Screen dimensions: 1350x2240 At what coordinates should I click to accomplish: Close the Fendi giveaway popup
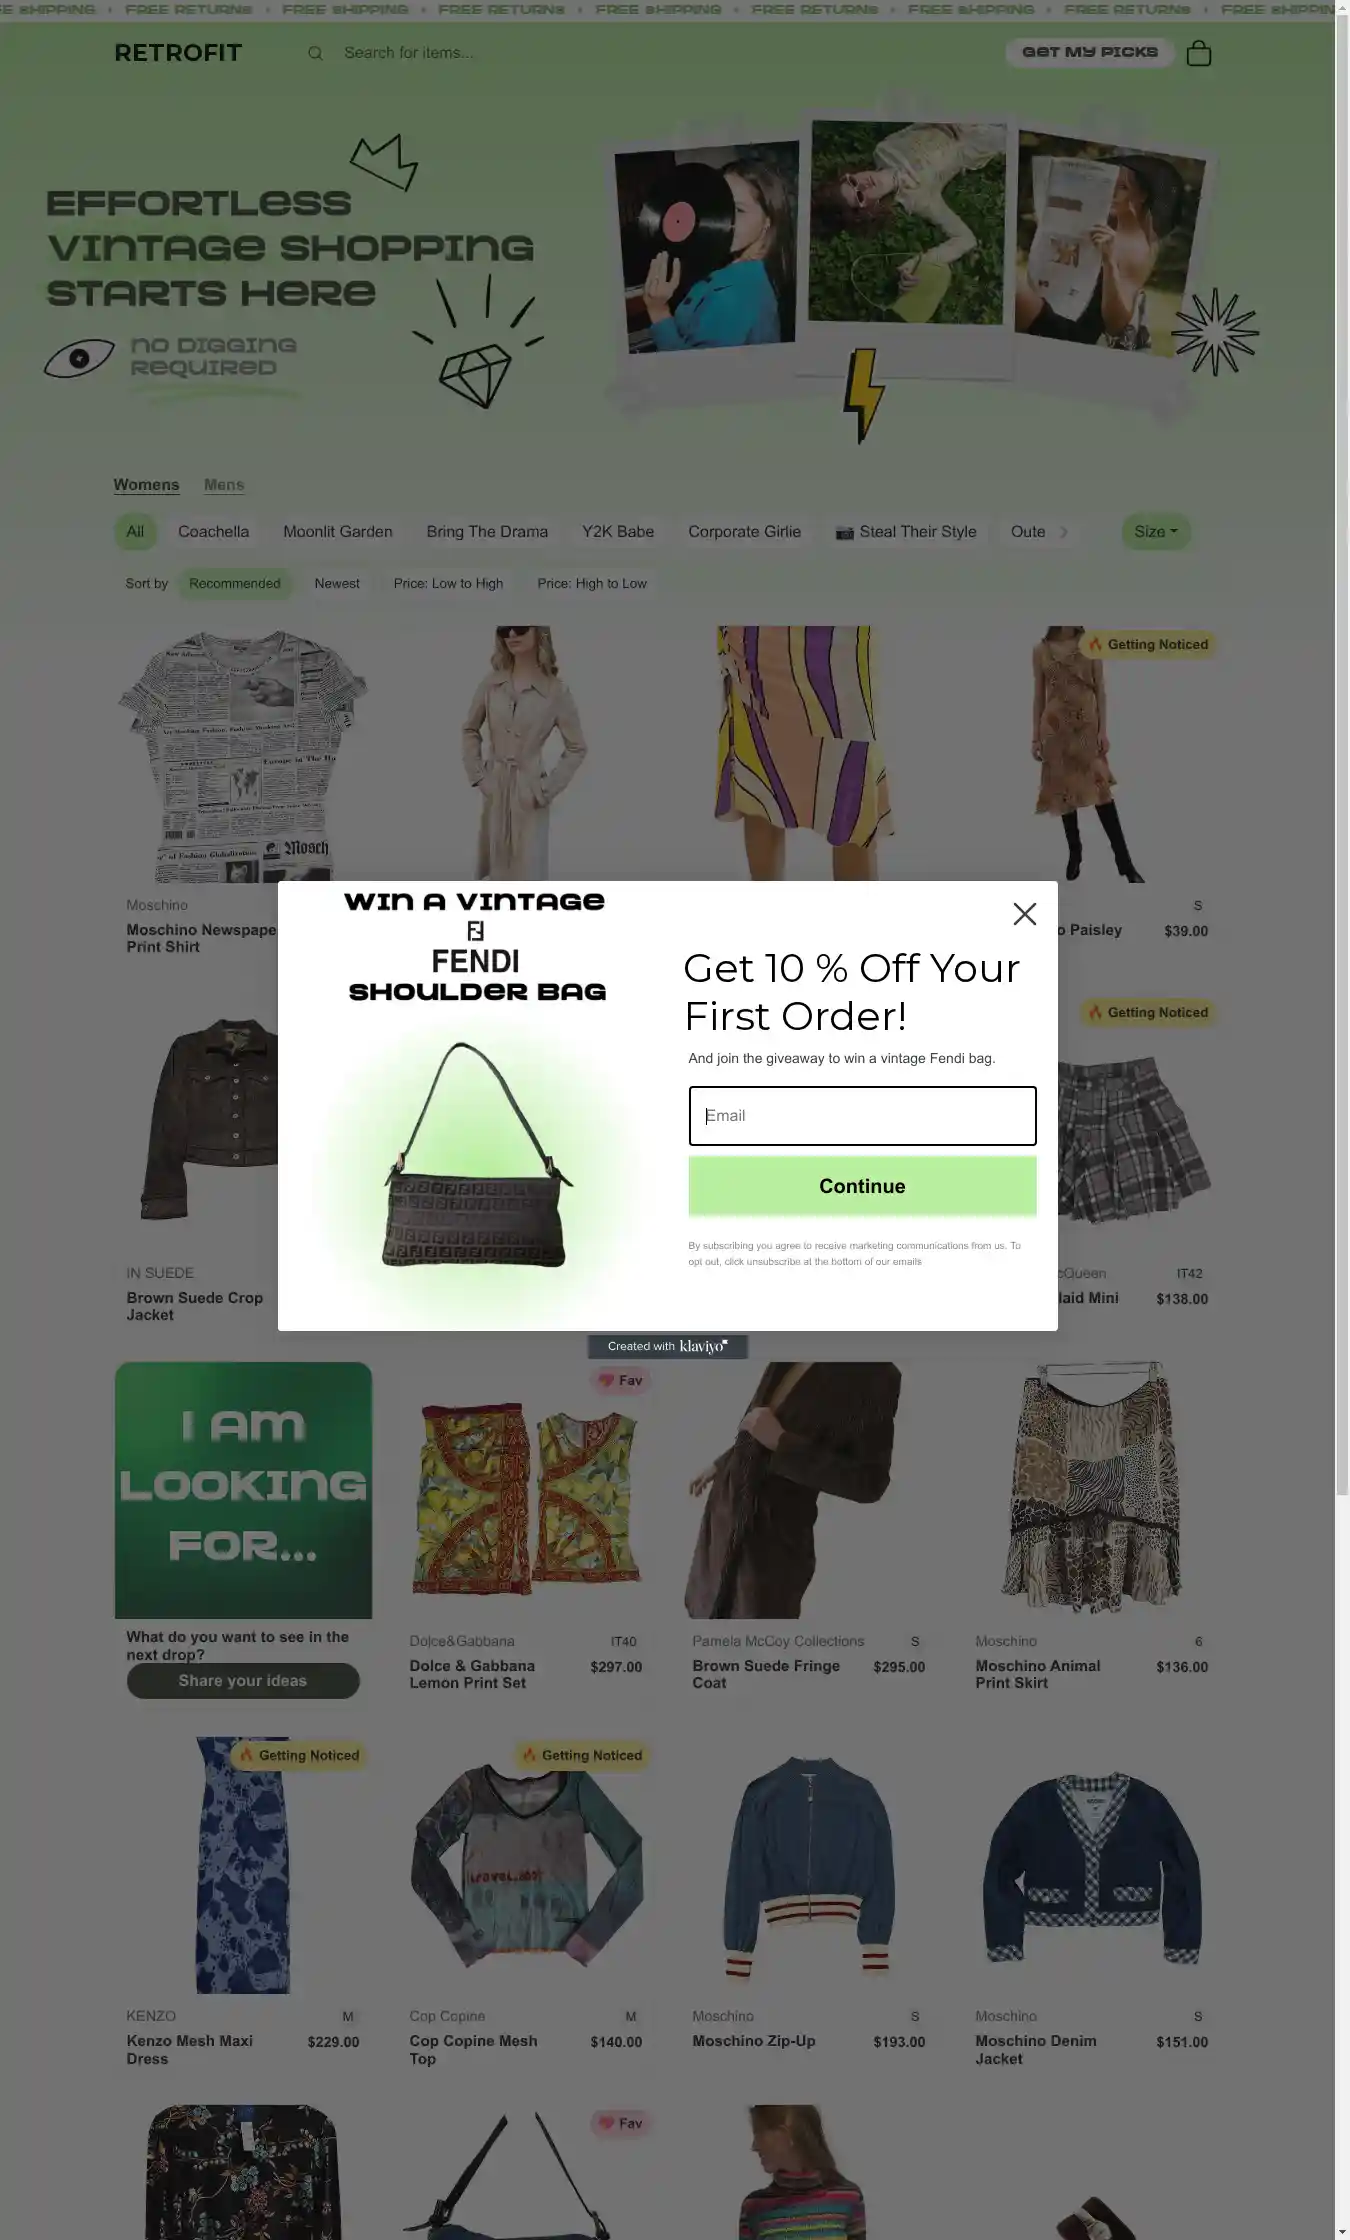(1024, 914)
